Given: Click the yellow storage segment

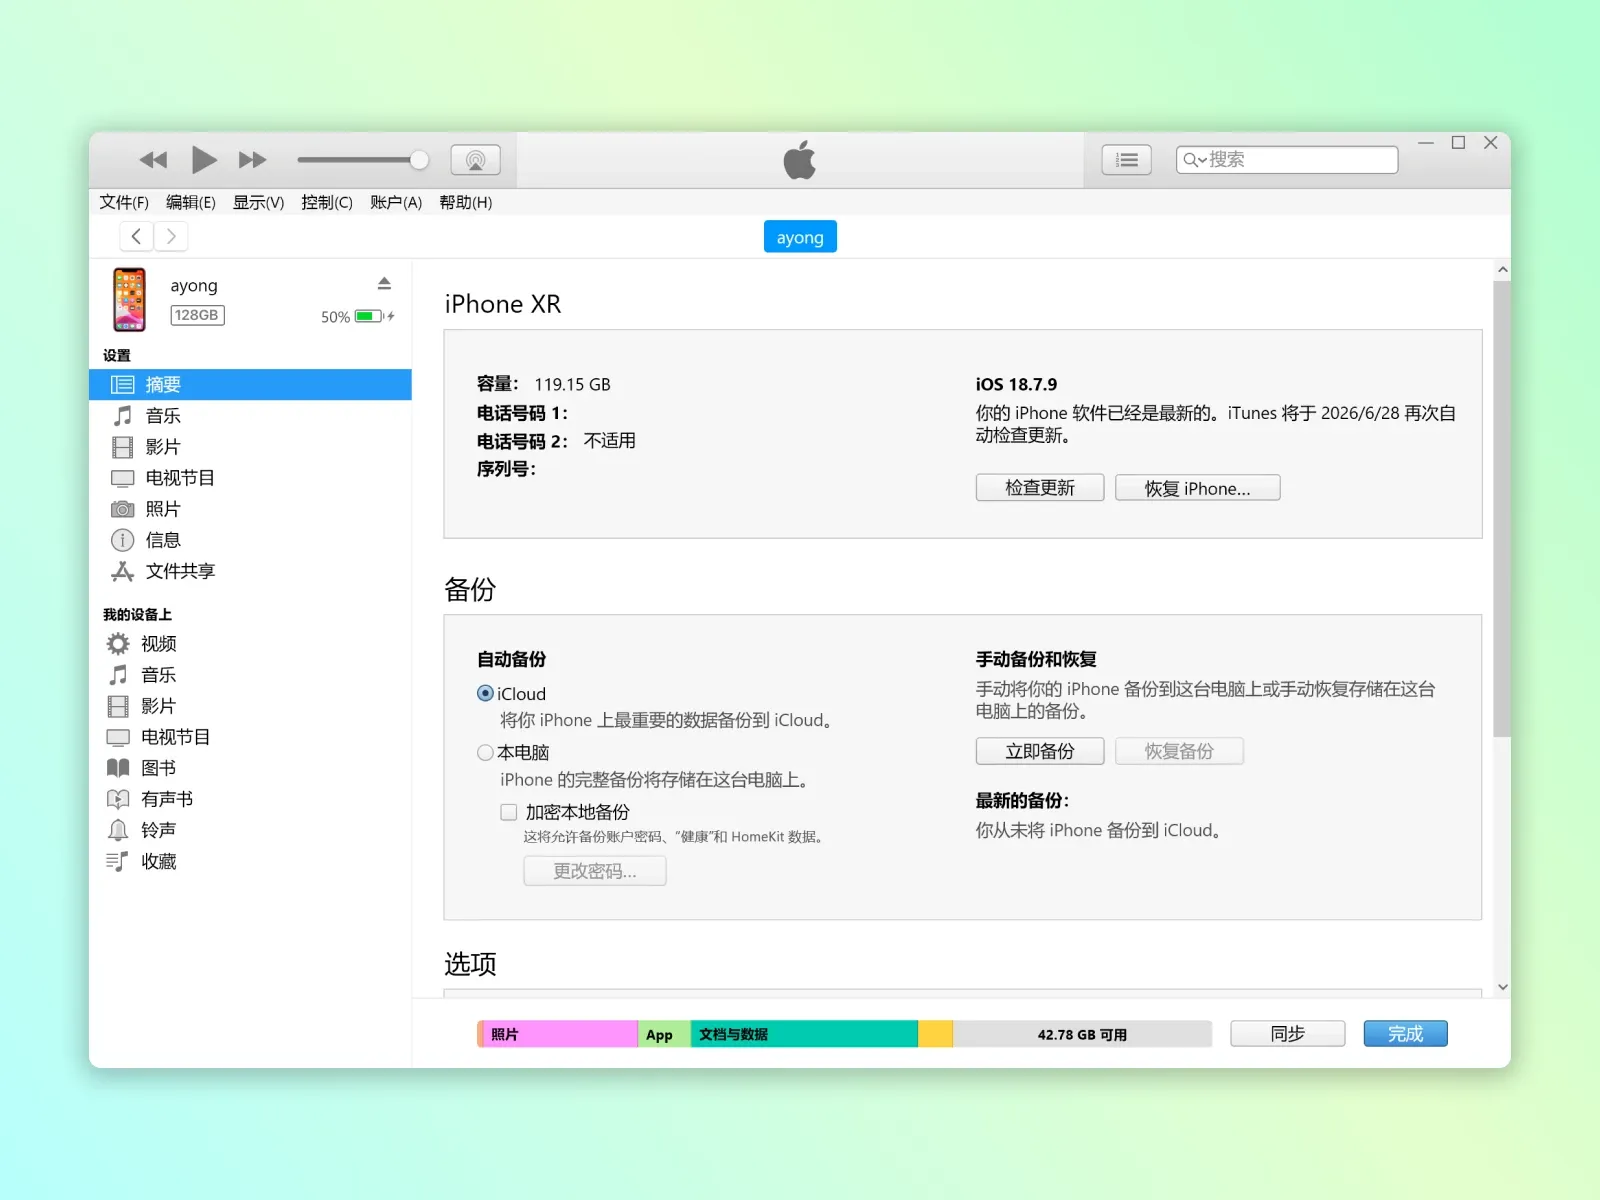Looking at the screenshot, I should 935,1034.
